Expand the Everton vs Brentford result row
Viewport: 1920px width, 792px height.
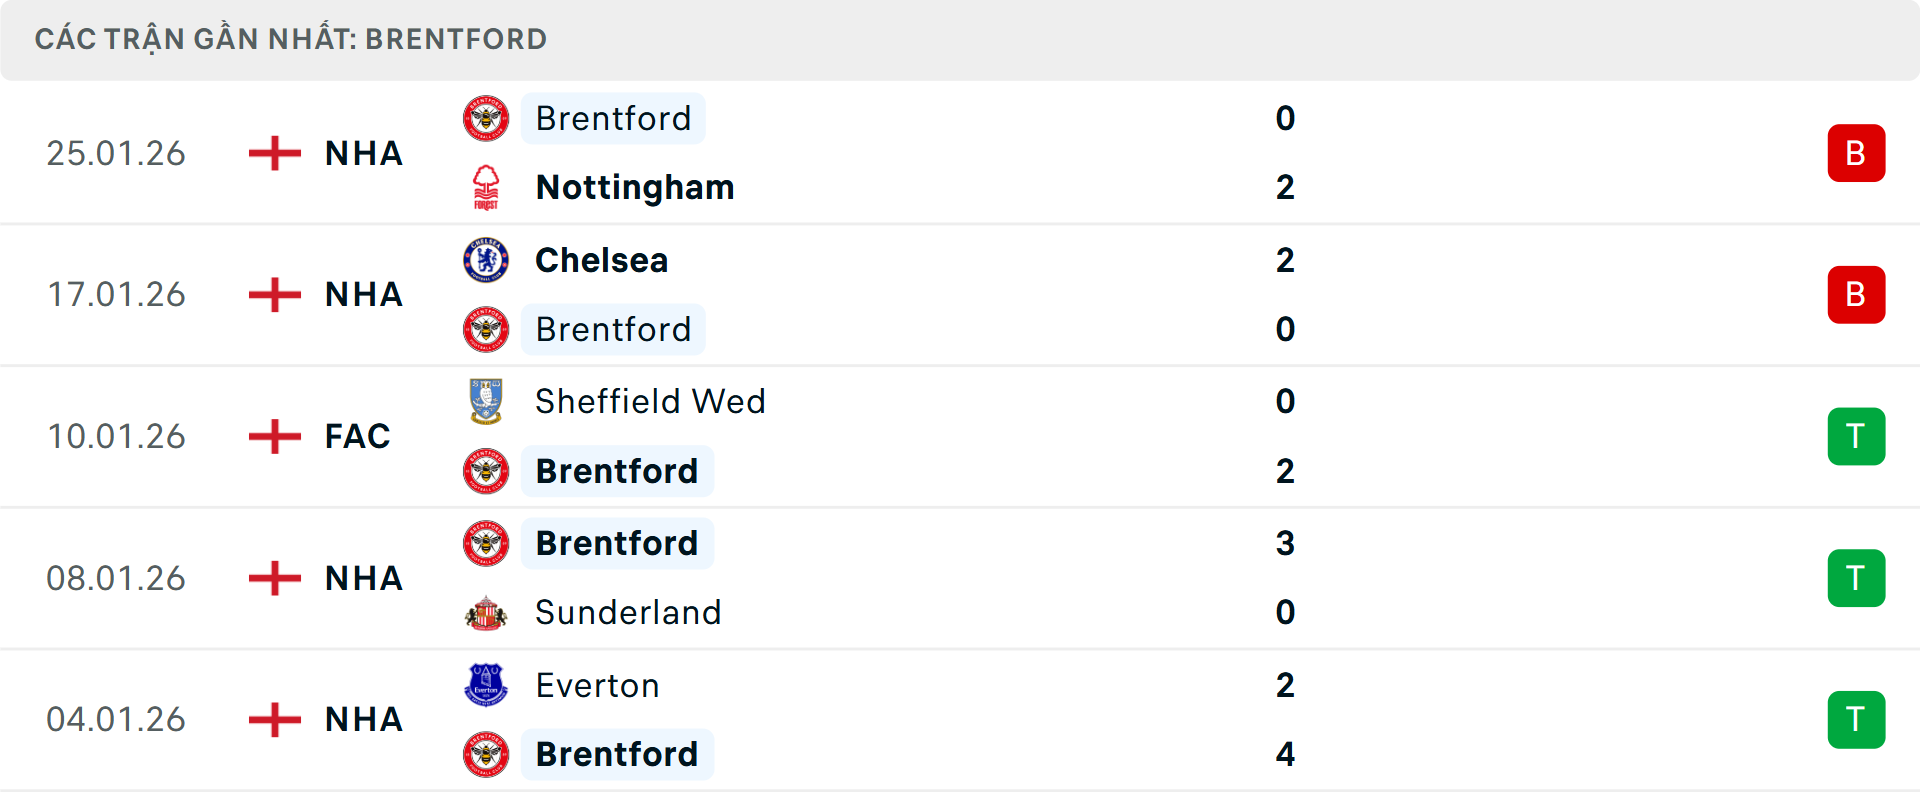point(960,719)
